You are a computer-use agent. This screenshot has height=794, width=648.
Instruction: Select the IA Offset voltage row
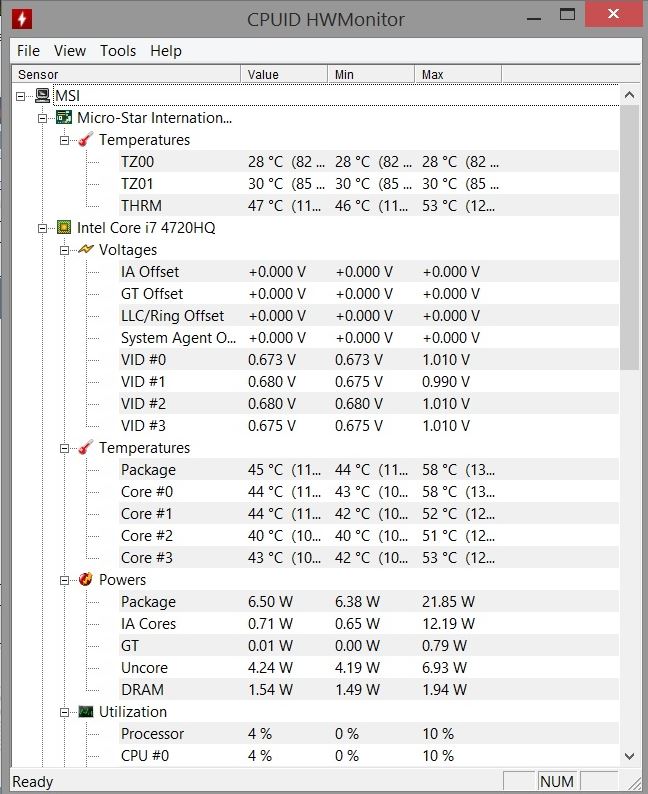pos(368,271)
